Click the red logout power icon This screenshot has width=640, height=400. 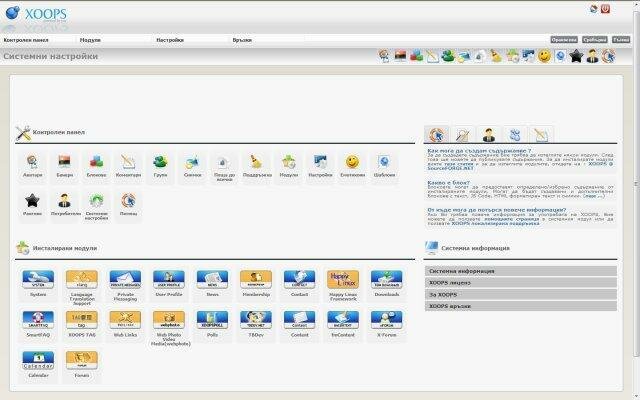tap(604, 9)
